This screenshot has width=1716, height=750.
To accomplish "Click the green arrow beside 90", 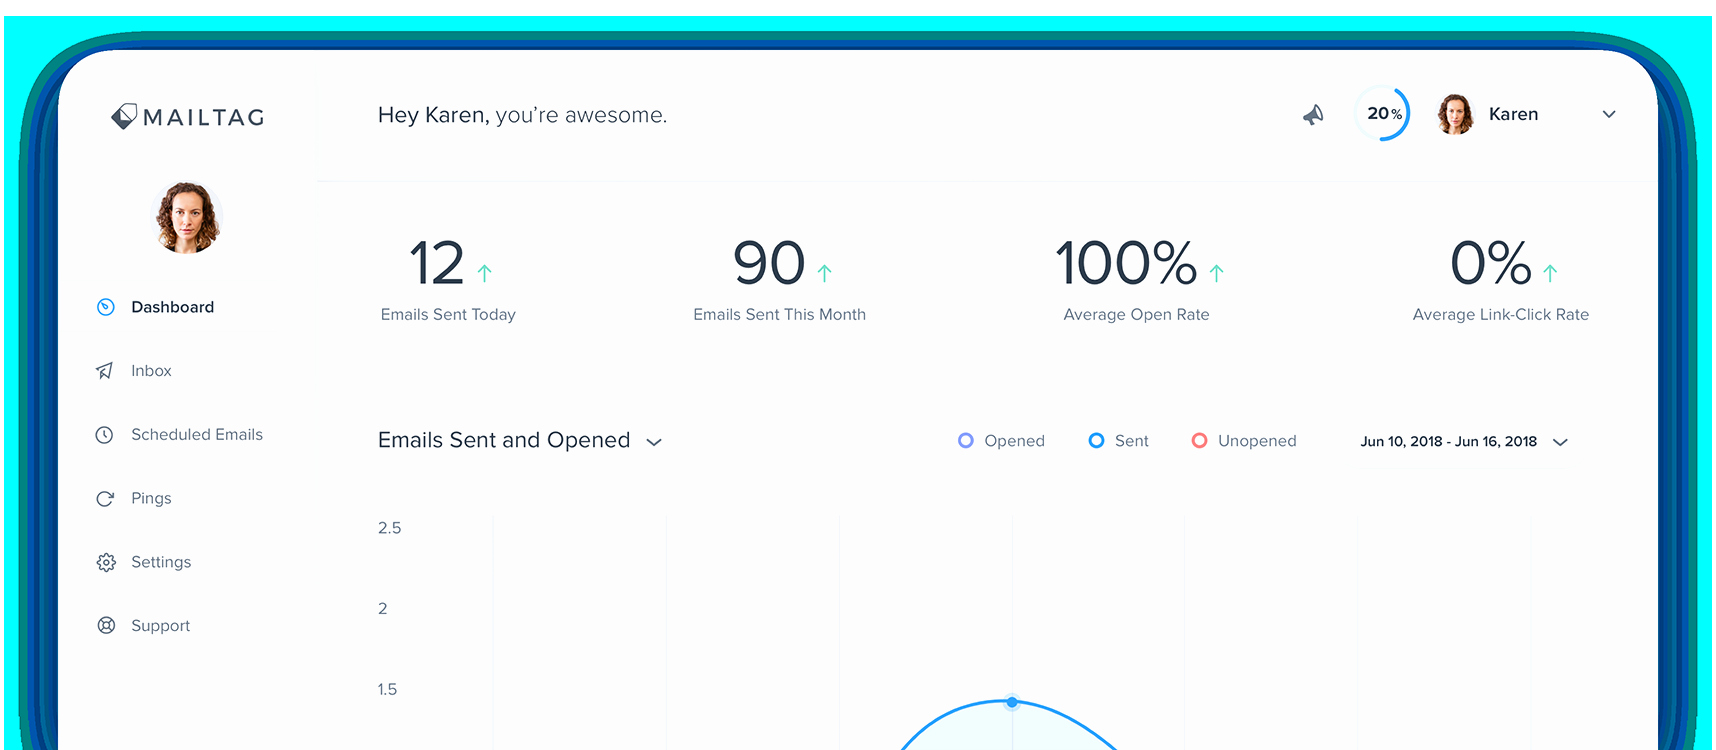I will click(825, 273).
